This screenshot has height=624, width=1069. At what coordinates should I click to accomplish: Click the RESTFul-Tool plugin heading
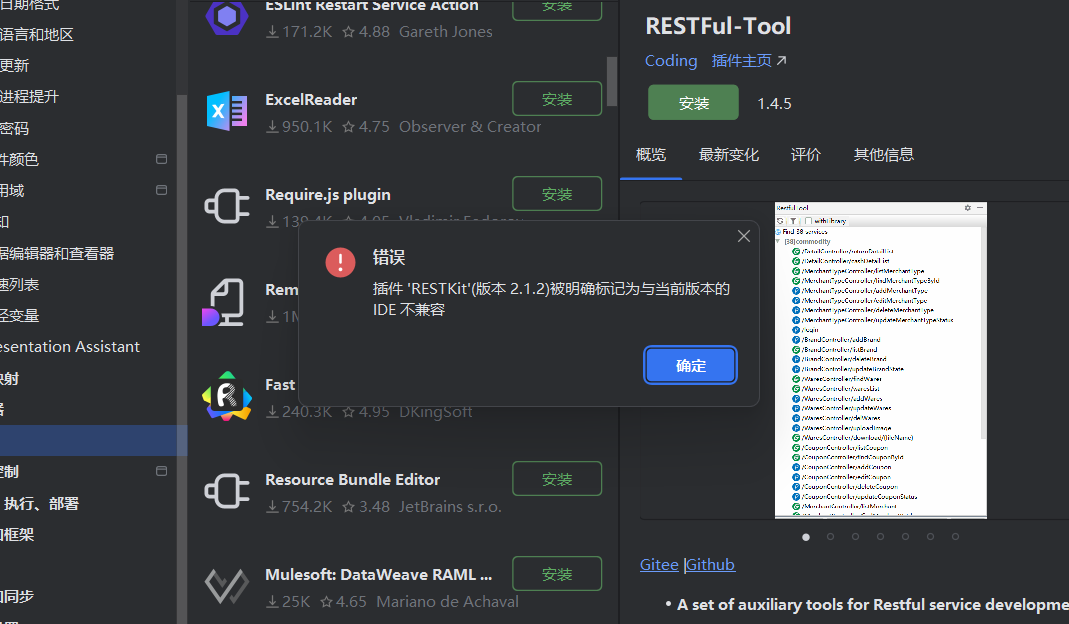718,26
